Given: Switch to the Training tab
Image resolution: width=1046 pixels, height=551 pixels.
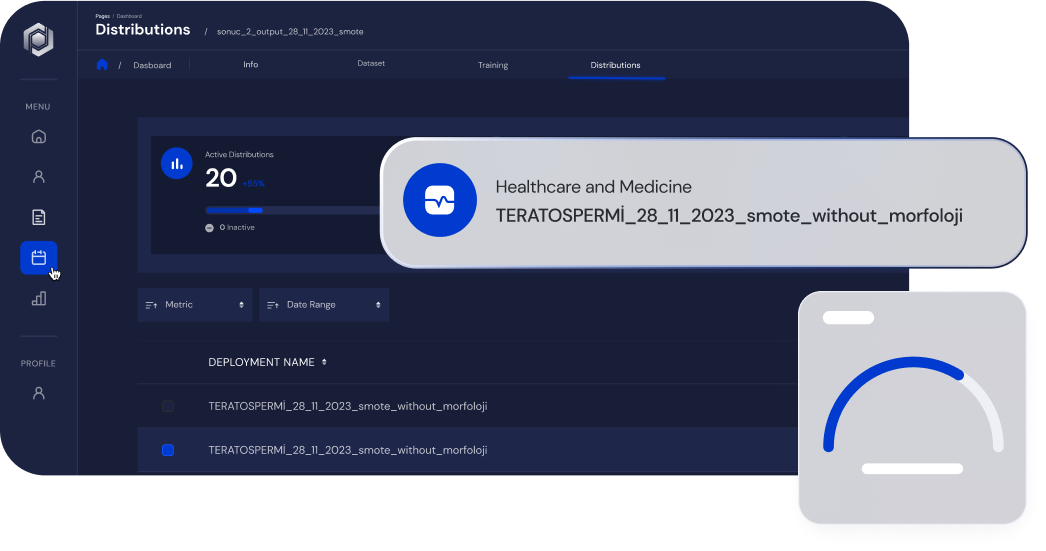Looking at the screenshot, I should pos(492,65).
